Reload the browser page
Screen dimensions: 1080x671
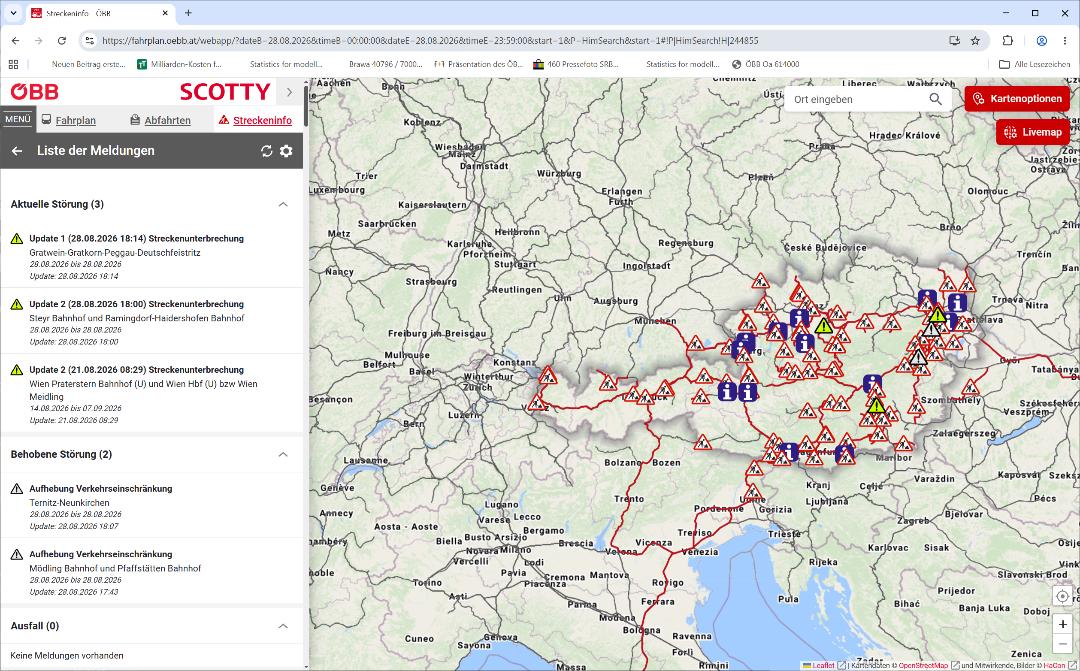pyautogui.click(x=61, y=41)
